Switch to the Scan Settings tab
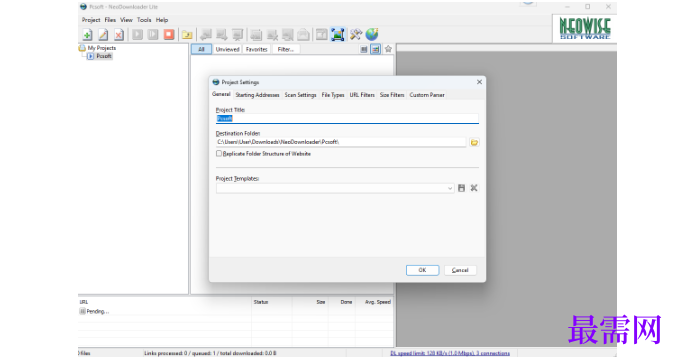This screenshot has height=361, width=680. click(300, 95)
